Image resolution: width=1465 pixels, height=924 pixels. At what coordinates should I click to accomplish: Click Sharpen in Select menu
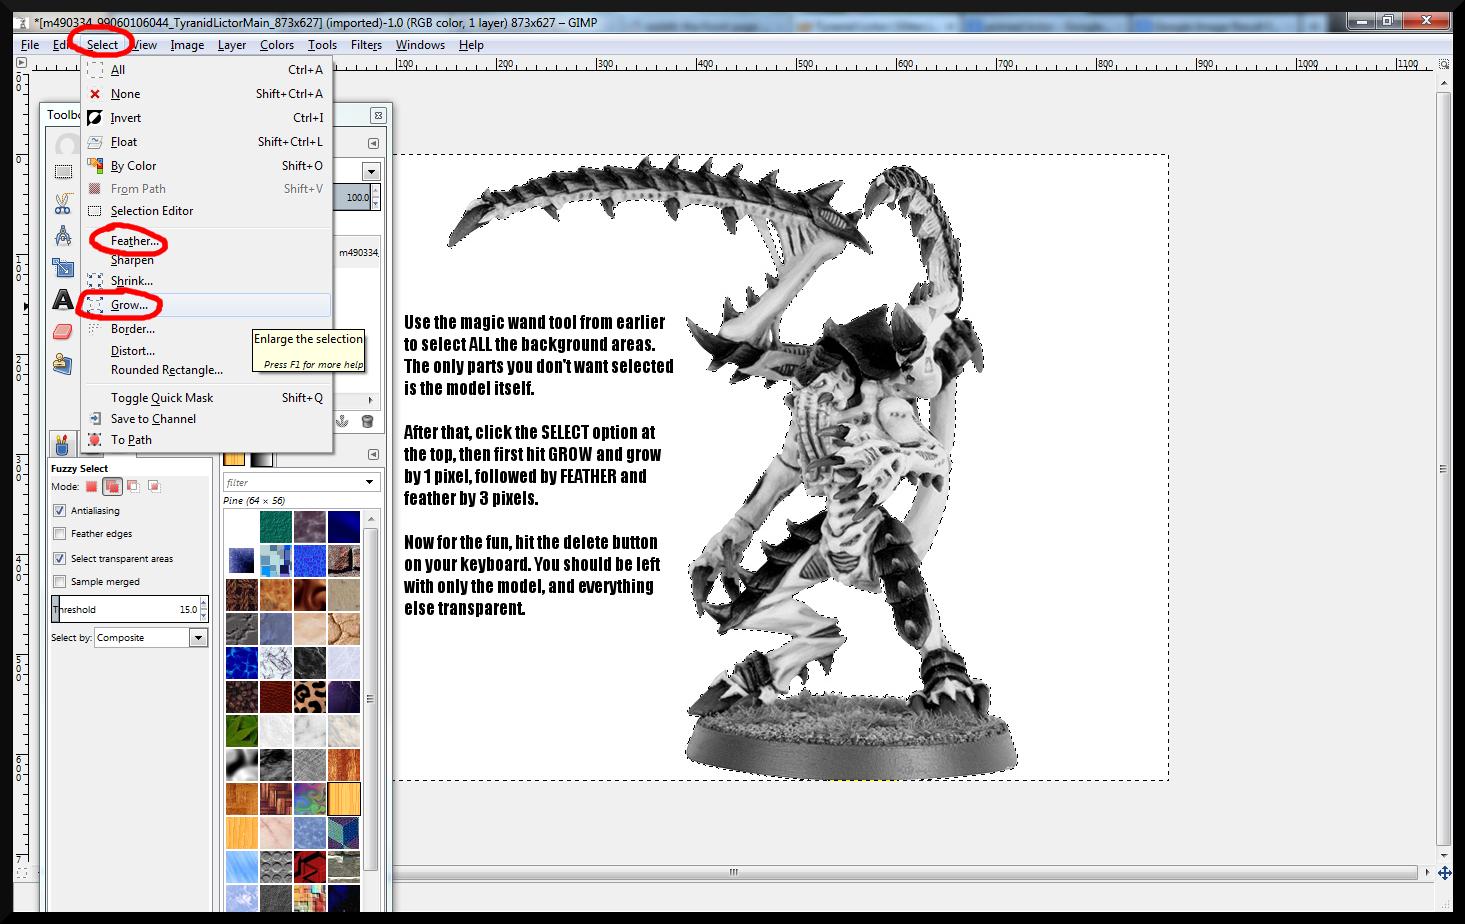[206, 260]
